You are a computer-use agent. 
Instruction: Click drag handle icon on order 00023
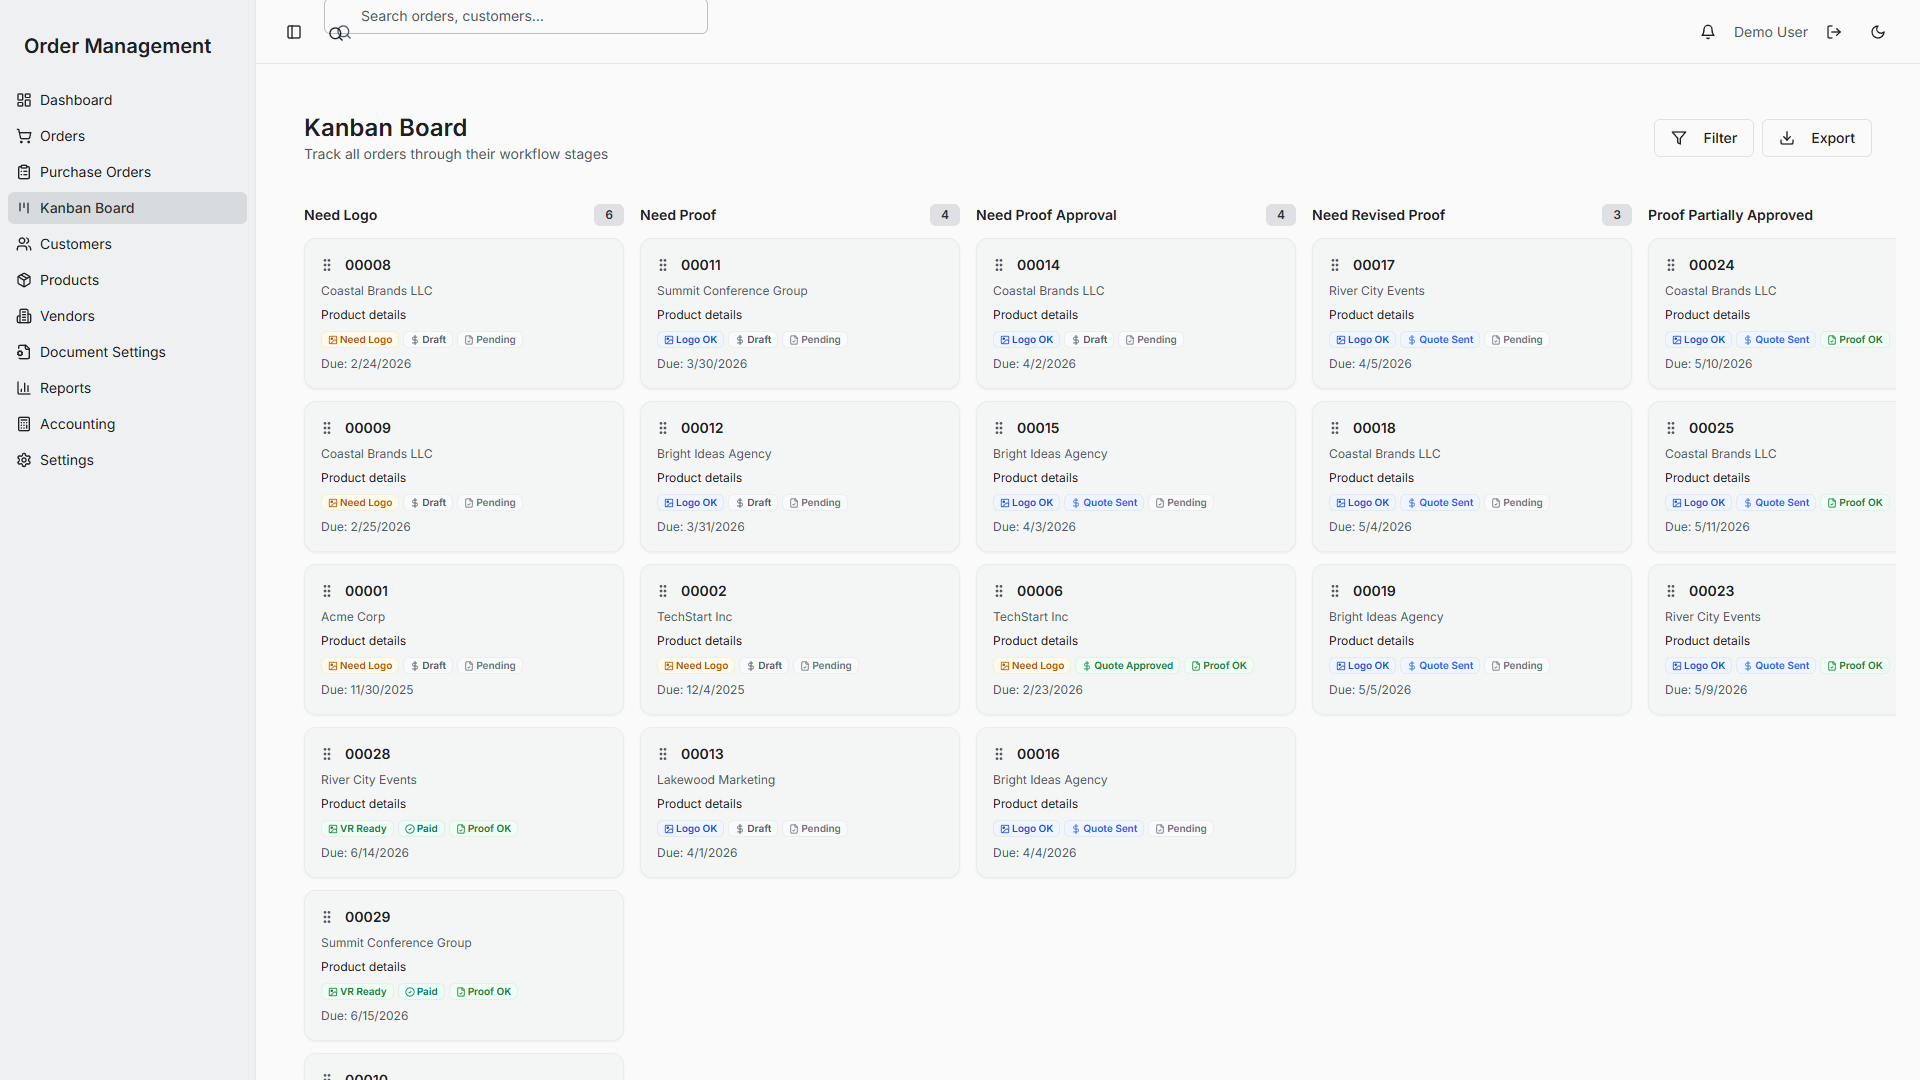coord(1671,591)
